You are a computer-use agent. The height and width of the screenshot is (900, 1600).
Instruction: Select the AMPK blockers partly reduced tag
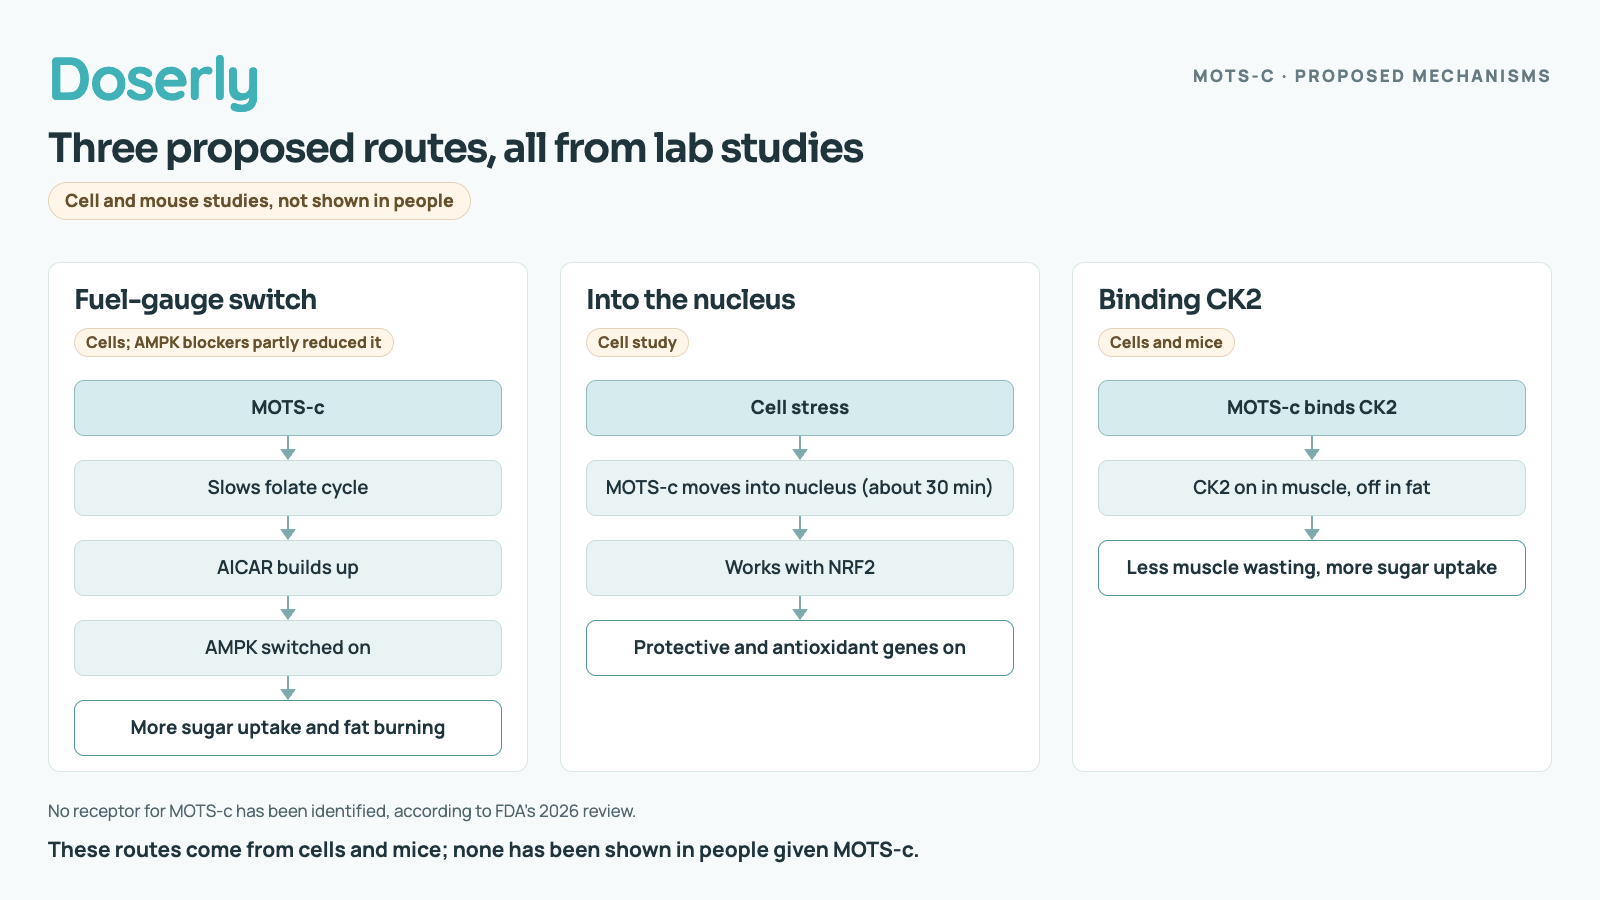pos(234,343)
